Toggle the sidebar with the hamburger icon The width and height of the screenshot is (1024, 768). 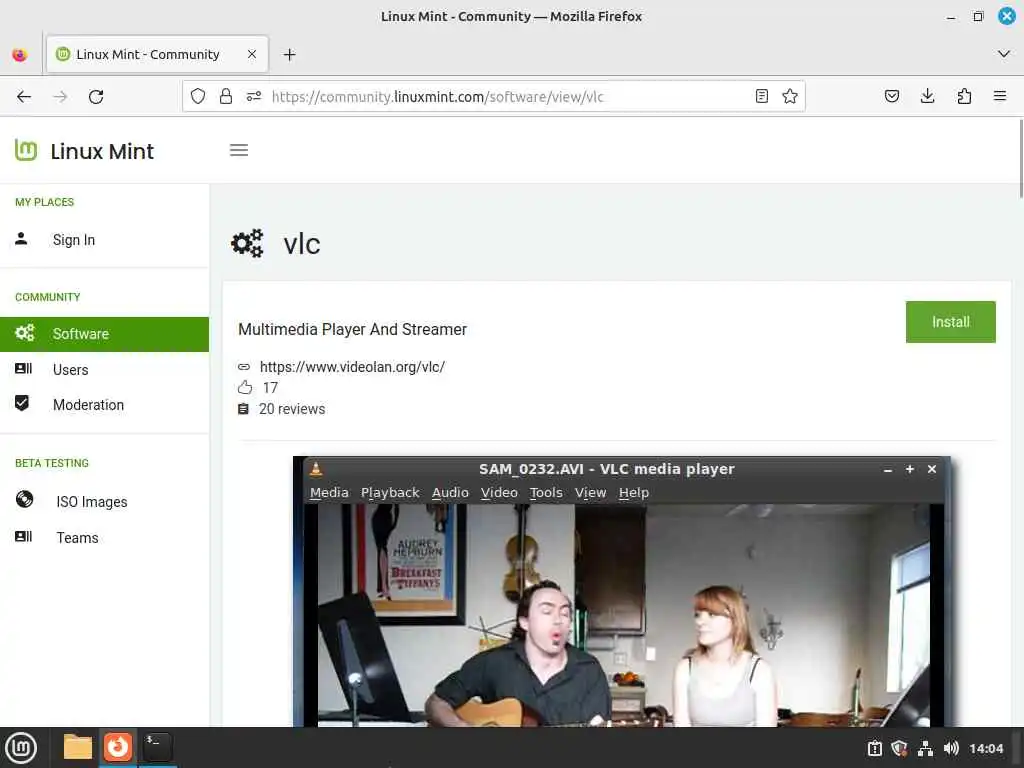click(x=239, y=150)
